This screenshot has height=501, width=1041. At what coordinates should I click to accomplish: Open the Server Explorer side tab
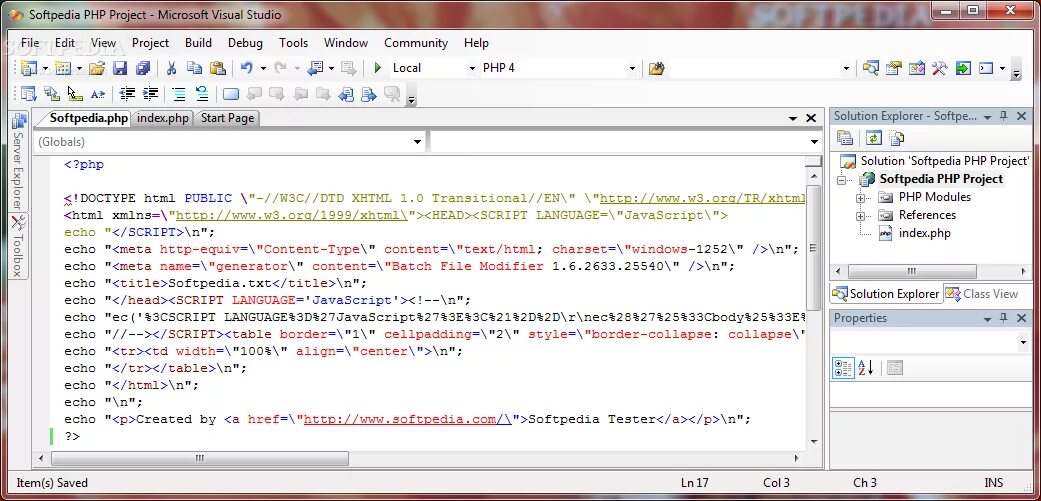click(x=19, y=162)
